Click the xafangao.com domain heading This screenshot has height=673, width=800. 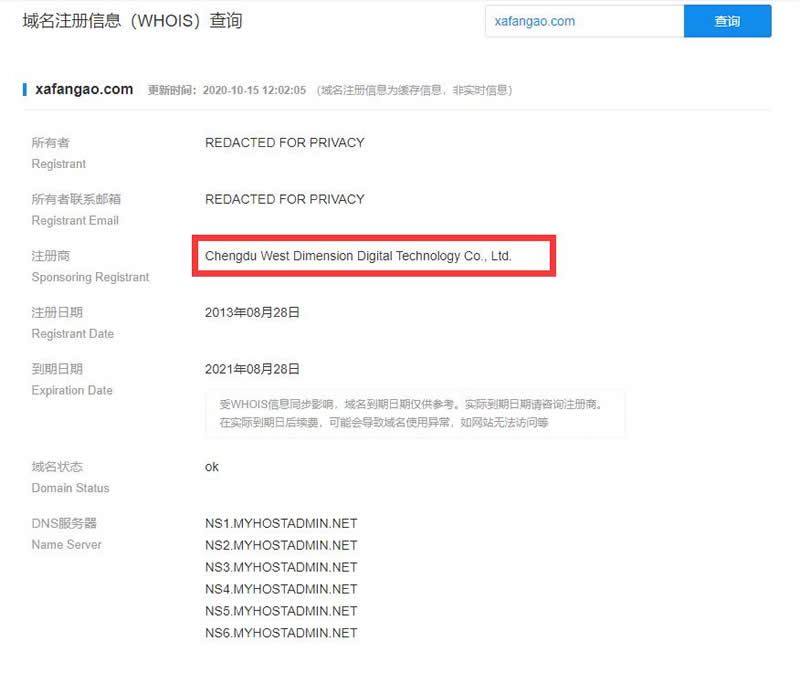[84, 89]
